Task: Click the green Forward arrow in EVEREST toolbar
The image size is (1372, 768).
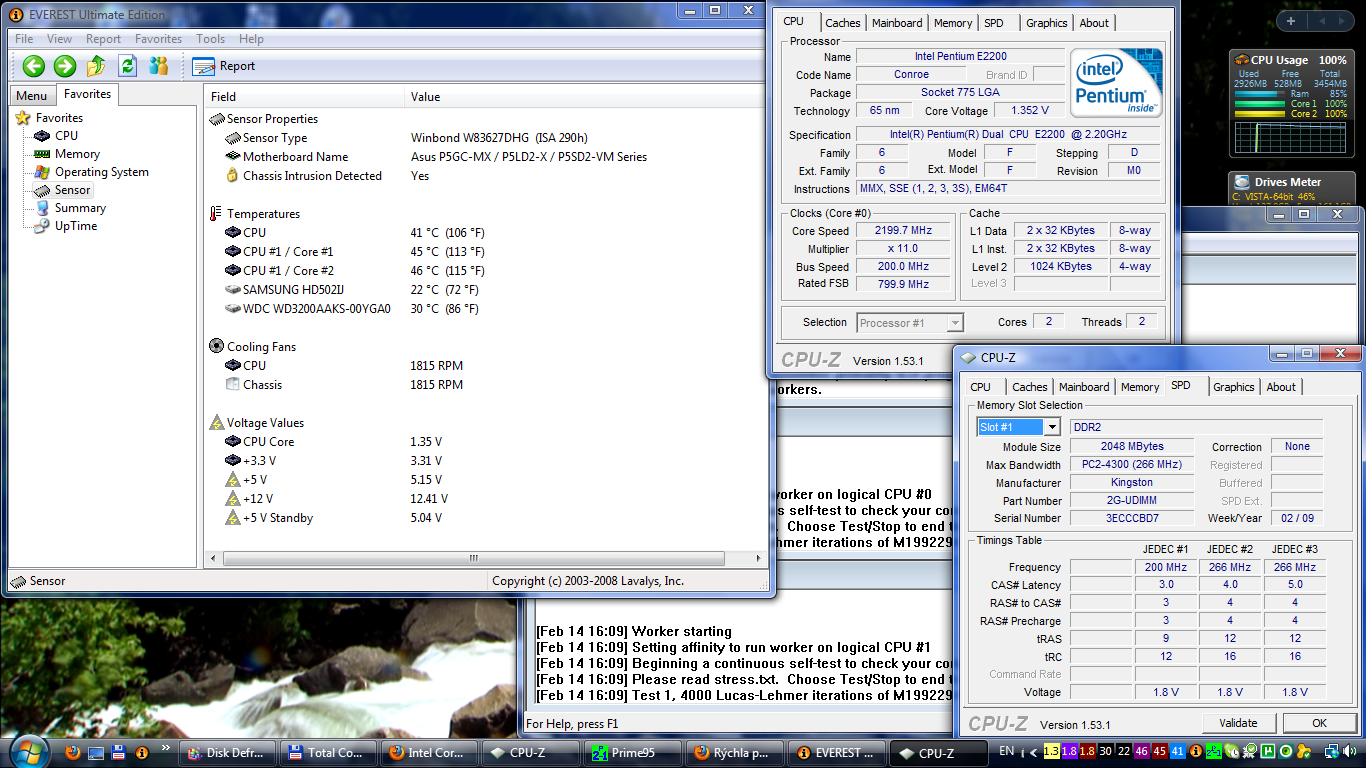Action: [65, 66]
